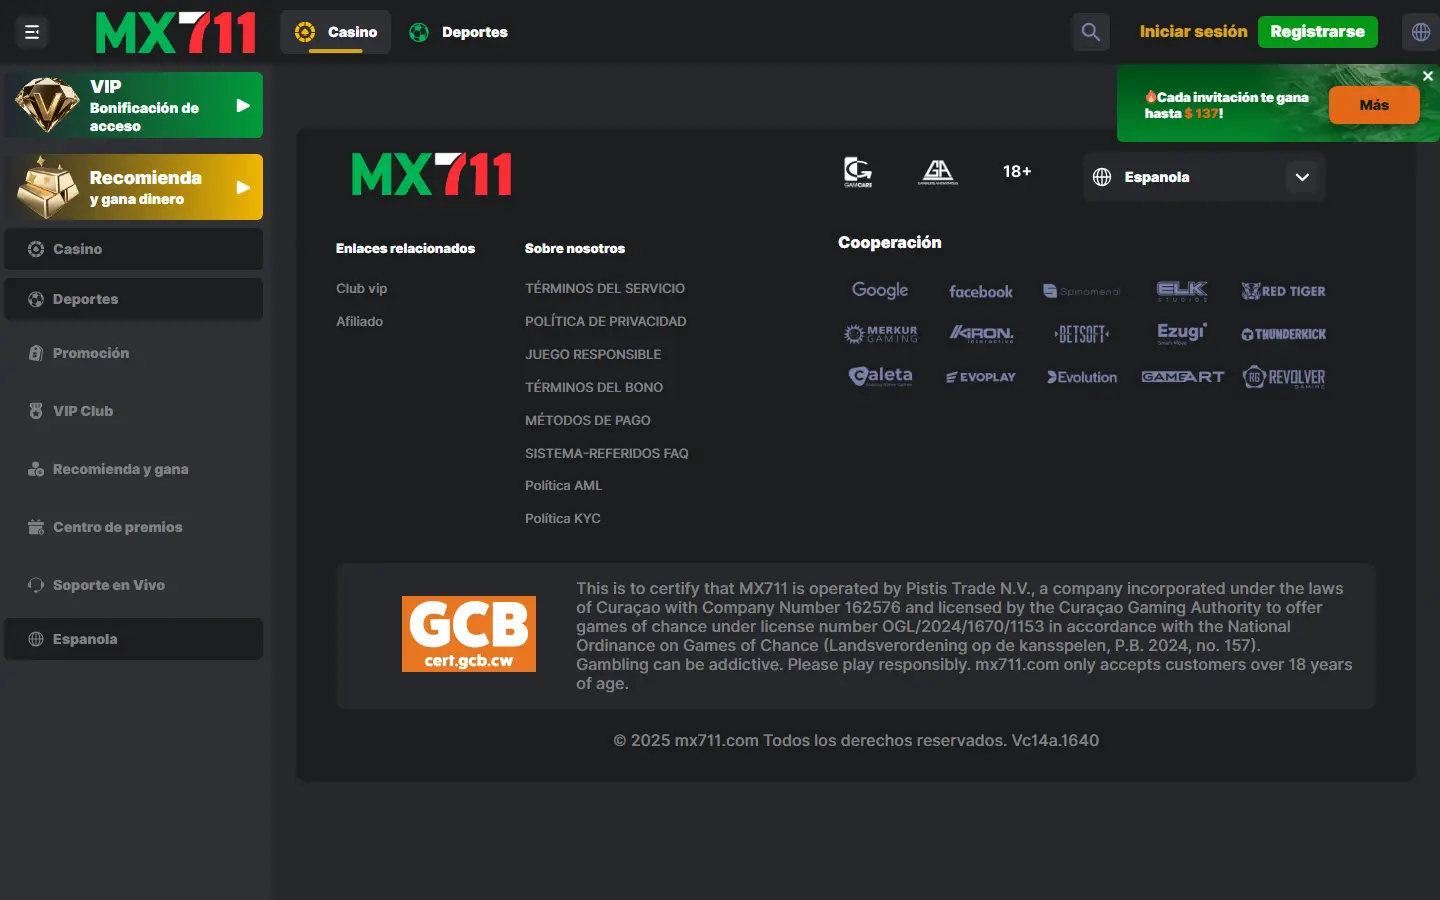The height and width of the screenshot is (900, 1440).
Task: Click the Spinomenal provider logo
Action: pos(1082,291)
